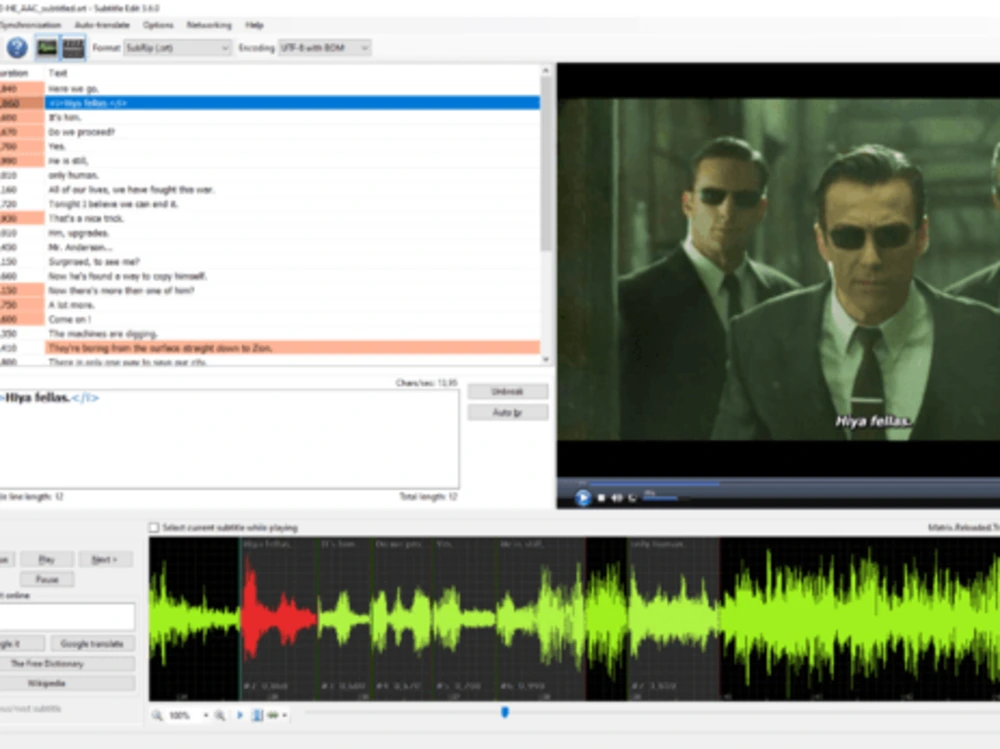Image resolution: width=1000 pixels, height=749 pixels.
Task: Click the Unbreak button
Action: tap(508, 391)
